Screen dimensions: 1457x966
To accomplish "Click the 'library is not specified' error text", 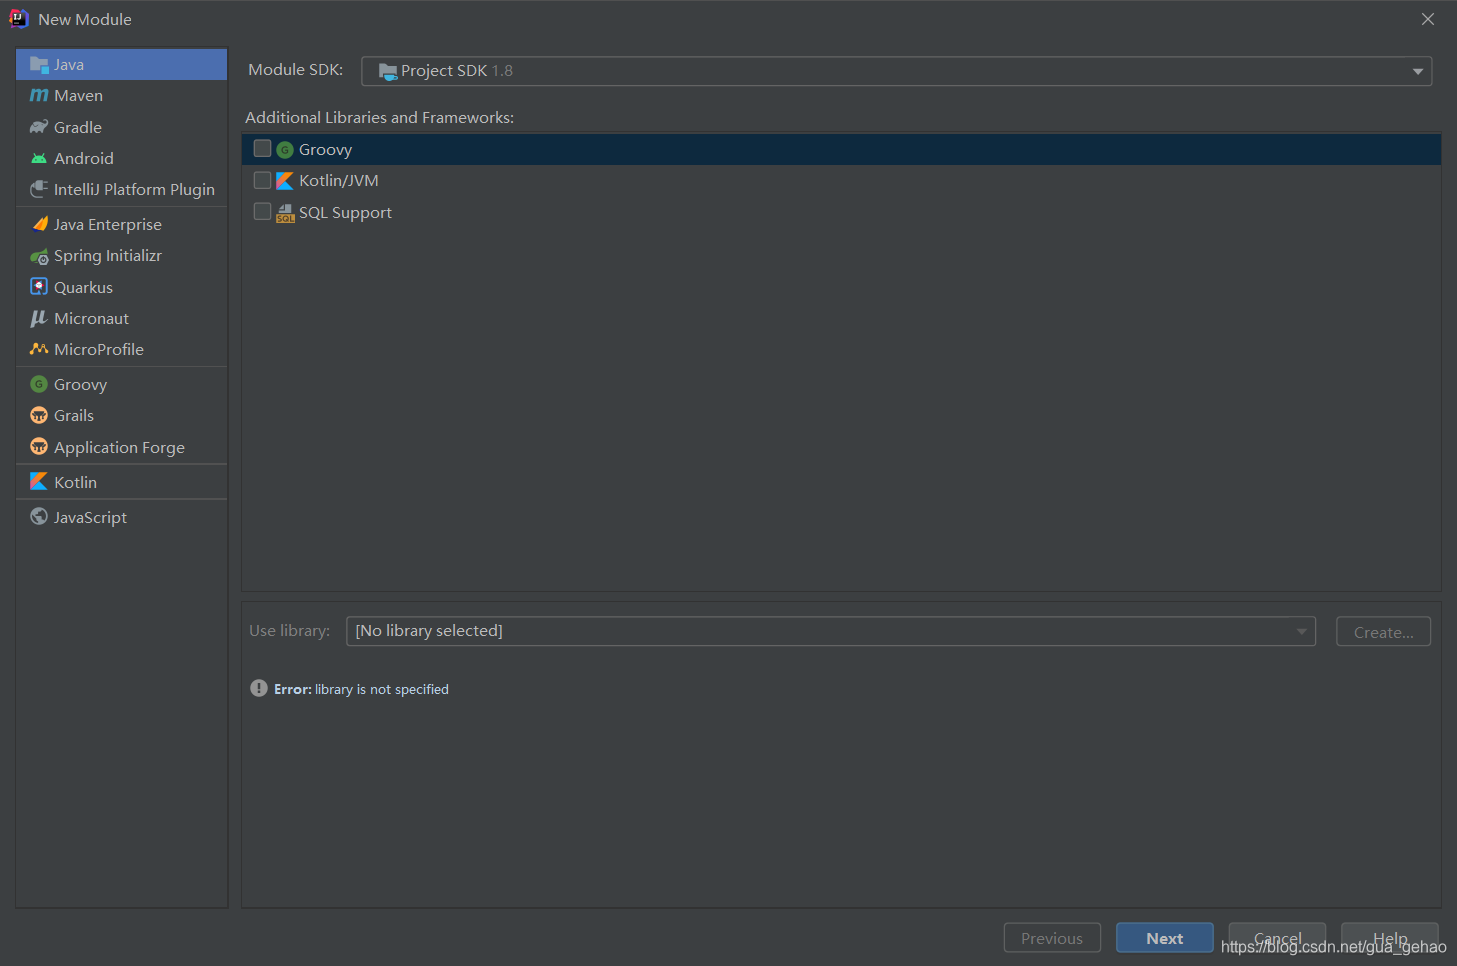I will (381, 689).
